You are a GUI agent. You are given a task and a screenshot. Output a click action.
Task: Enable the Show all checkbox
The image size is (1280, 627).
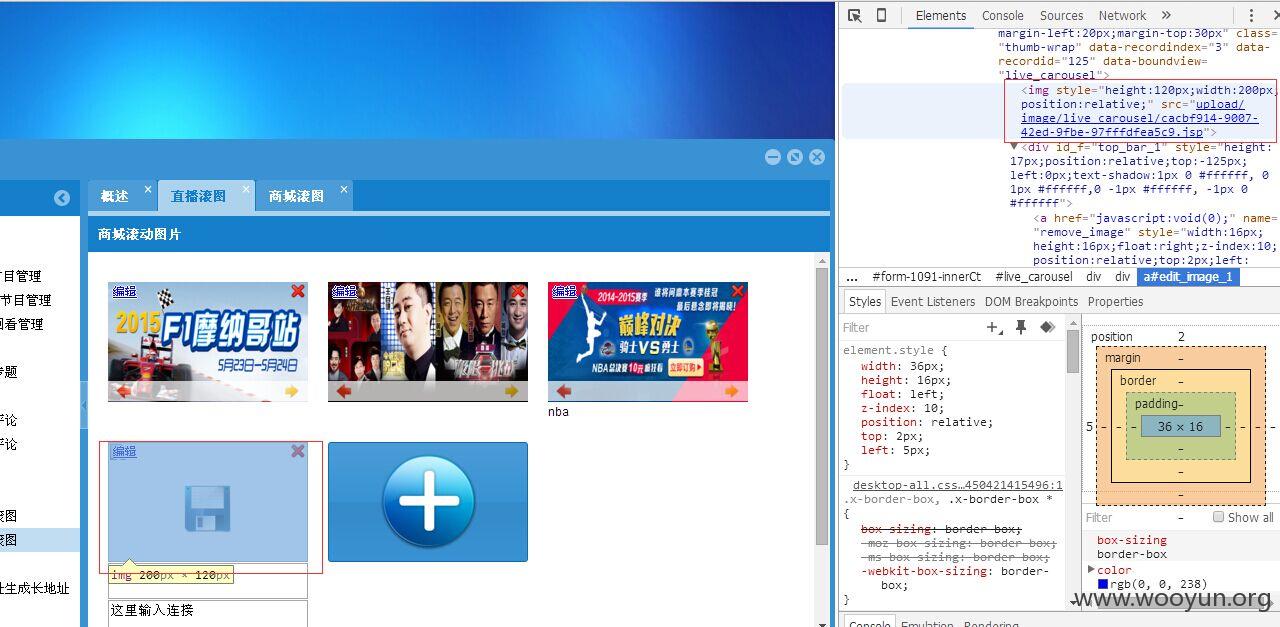point(1218,517)
